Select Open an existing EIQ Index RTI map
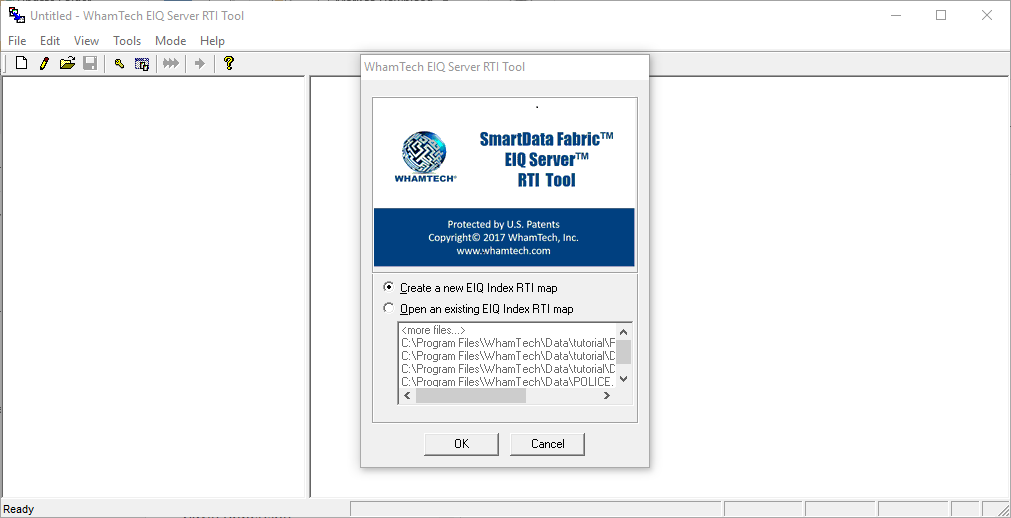 [478, 308]
